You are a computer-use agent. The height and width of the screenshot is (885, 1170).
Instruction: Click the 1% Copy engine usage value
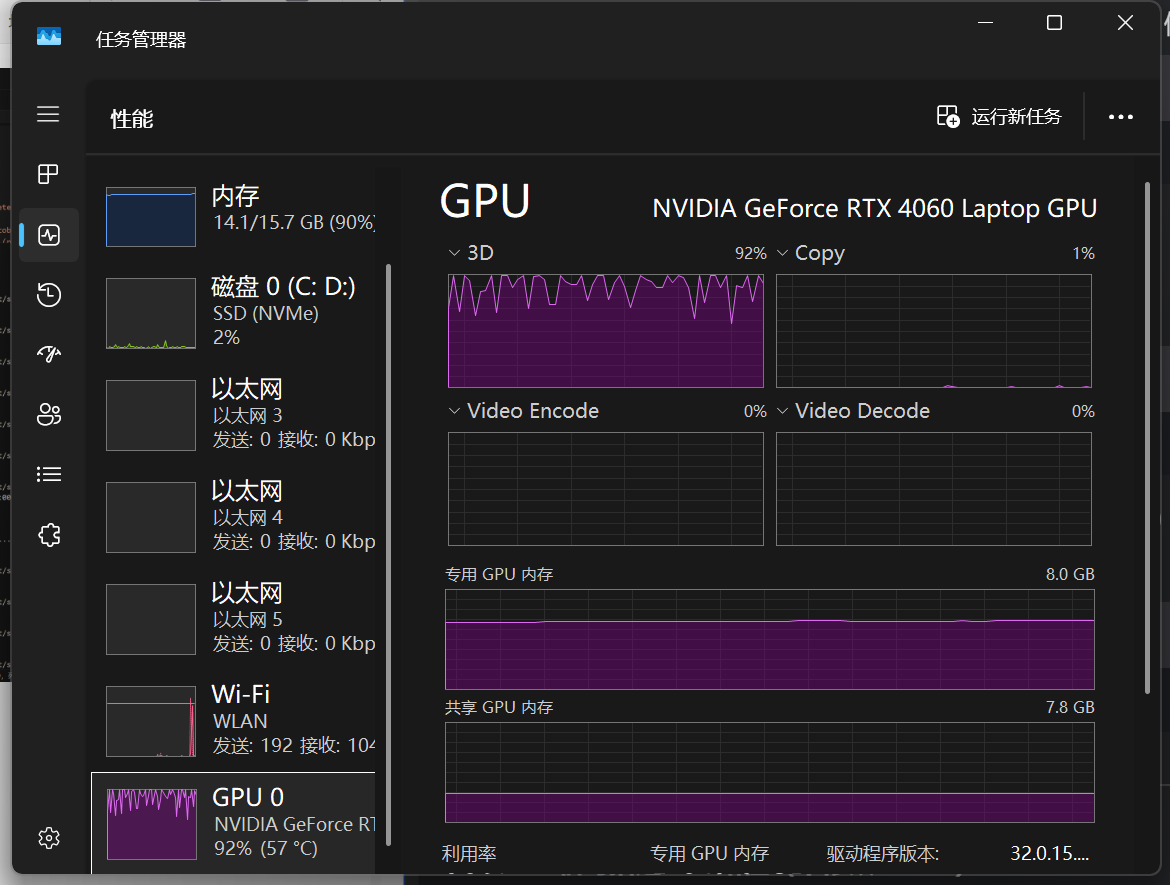pos(1083,253)
